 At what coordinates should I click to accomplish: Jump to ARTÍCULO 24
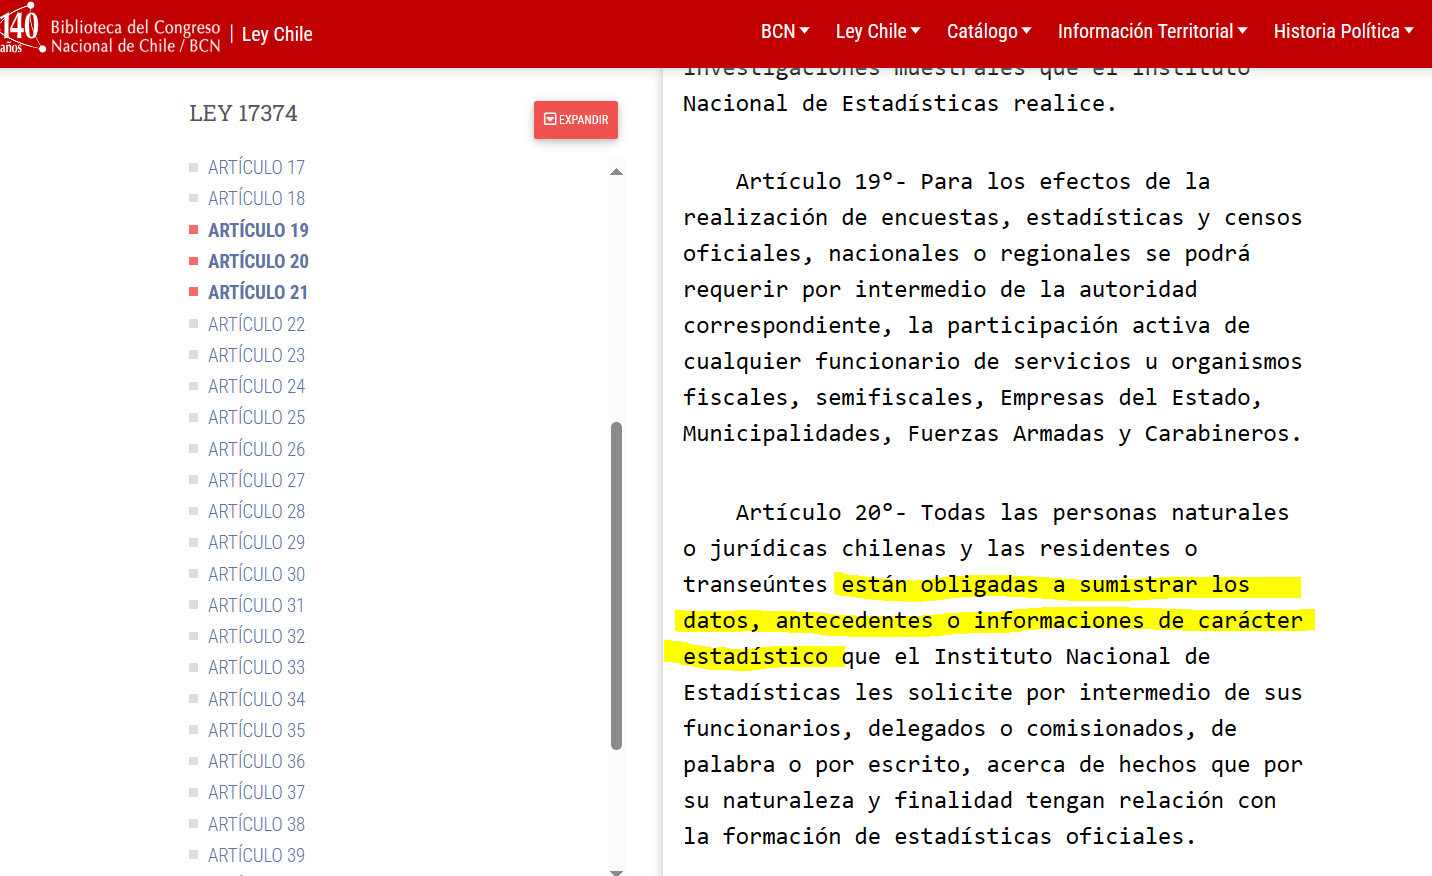256,386
